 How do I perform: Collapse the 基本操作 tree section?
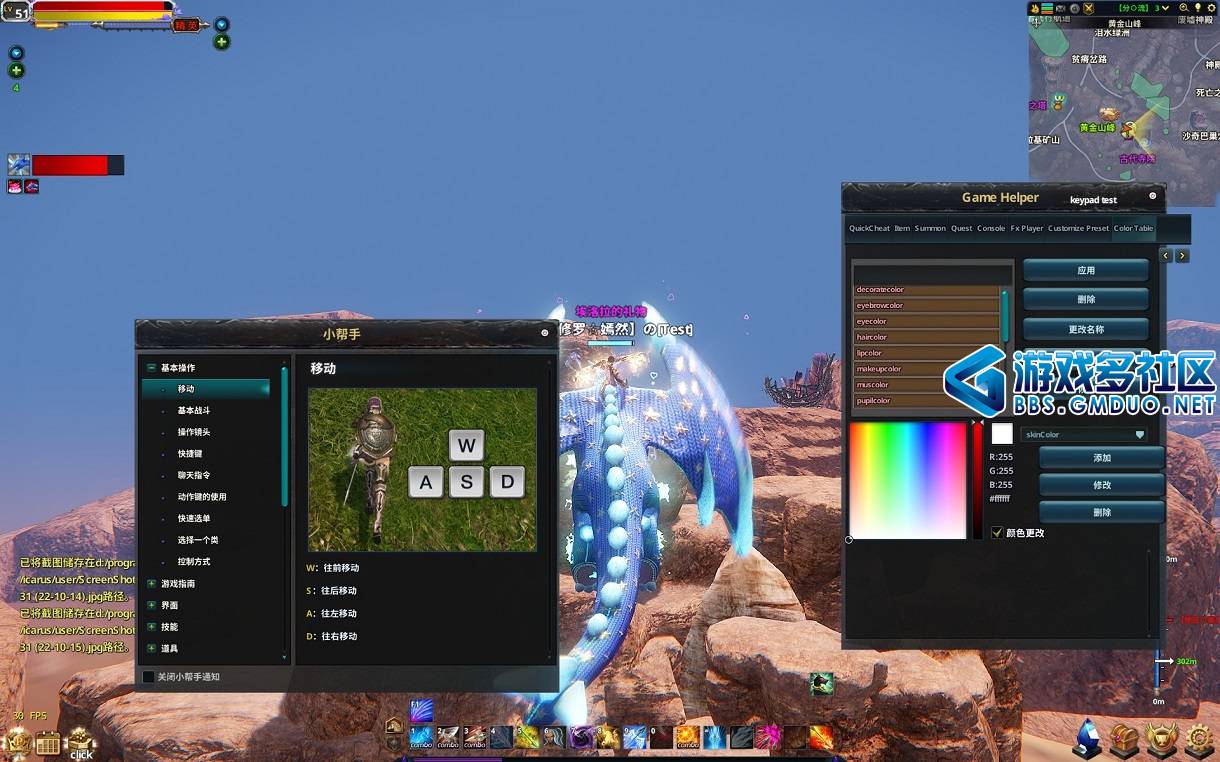(x=151, y=368)
